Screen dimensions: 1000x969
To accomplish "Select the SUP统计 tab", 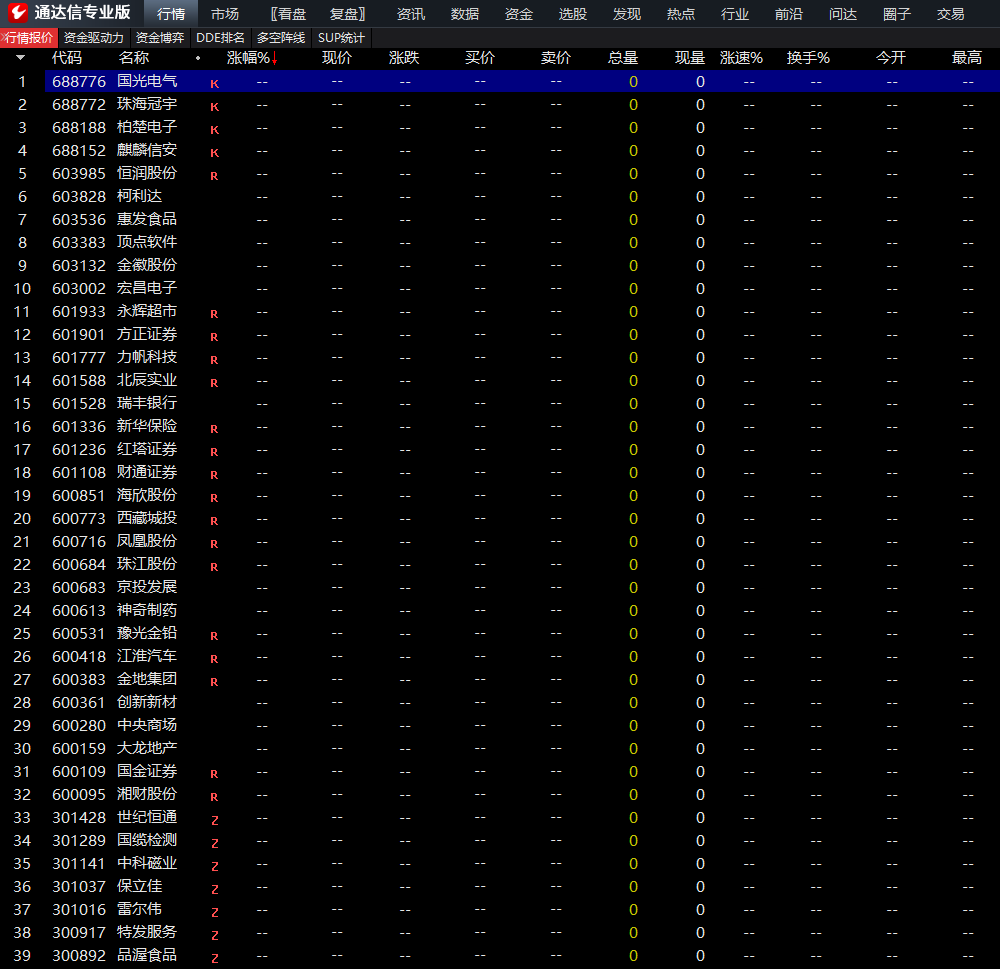I will pyautogui.click(x=341, y=38).
